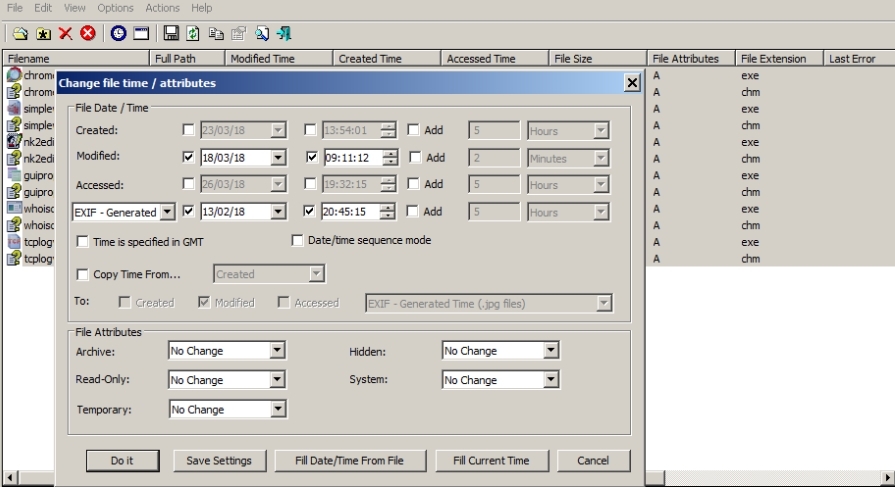This screenshot has width=895, height=487.
Task: Sort by the File Attributes column header
Action: (x=690, y=58)
